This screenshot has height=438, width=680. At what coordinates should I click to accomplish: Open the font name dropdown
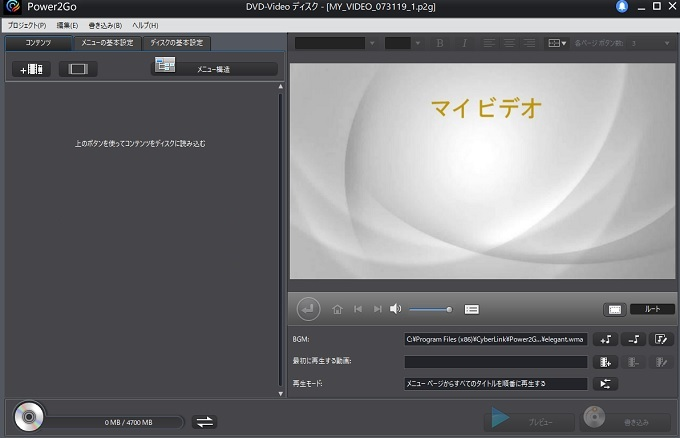335,43
